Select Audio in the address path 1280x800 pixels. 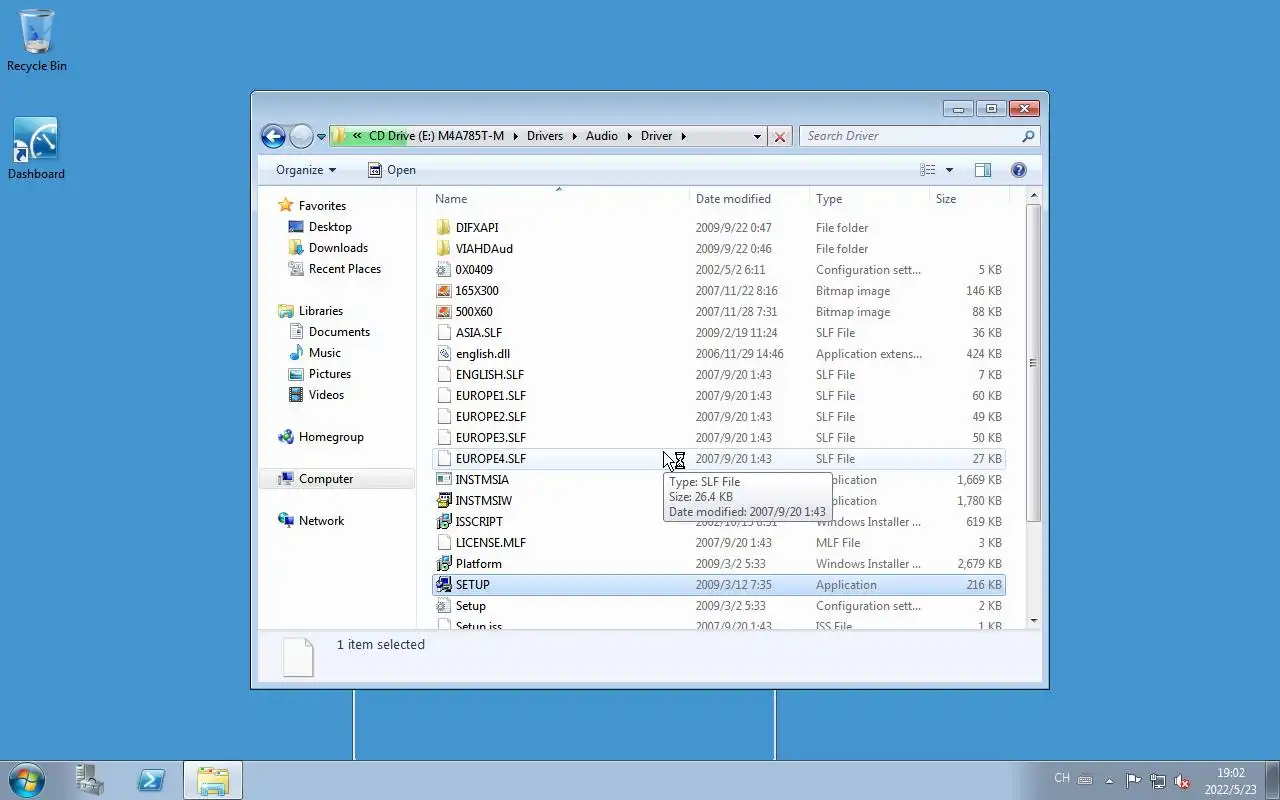click(x=602, y=136)
